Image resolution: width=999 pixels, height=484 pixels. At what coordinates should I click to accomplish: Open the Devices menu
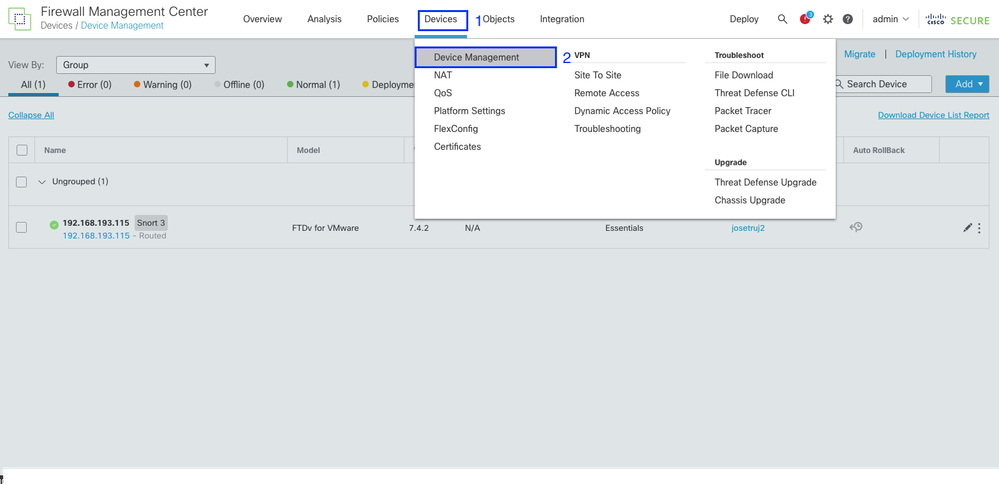click(x=441, y=19)
